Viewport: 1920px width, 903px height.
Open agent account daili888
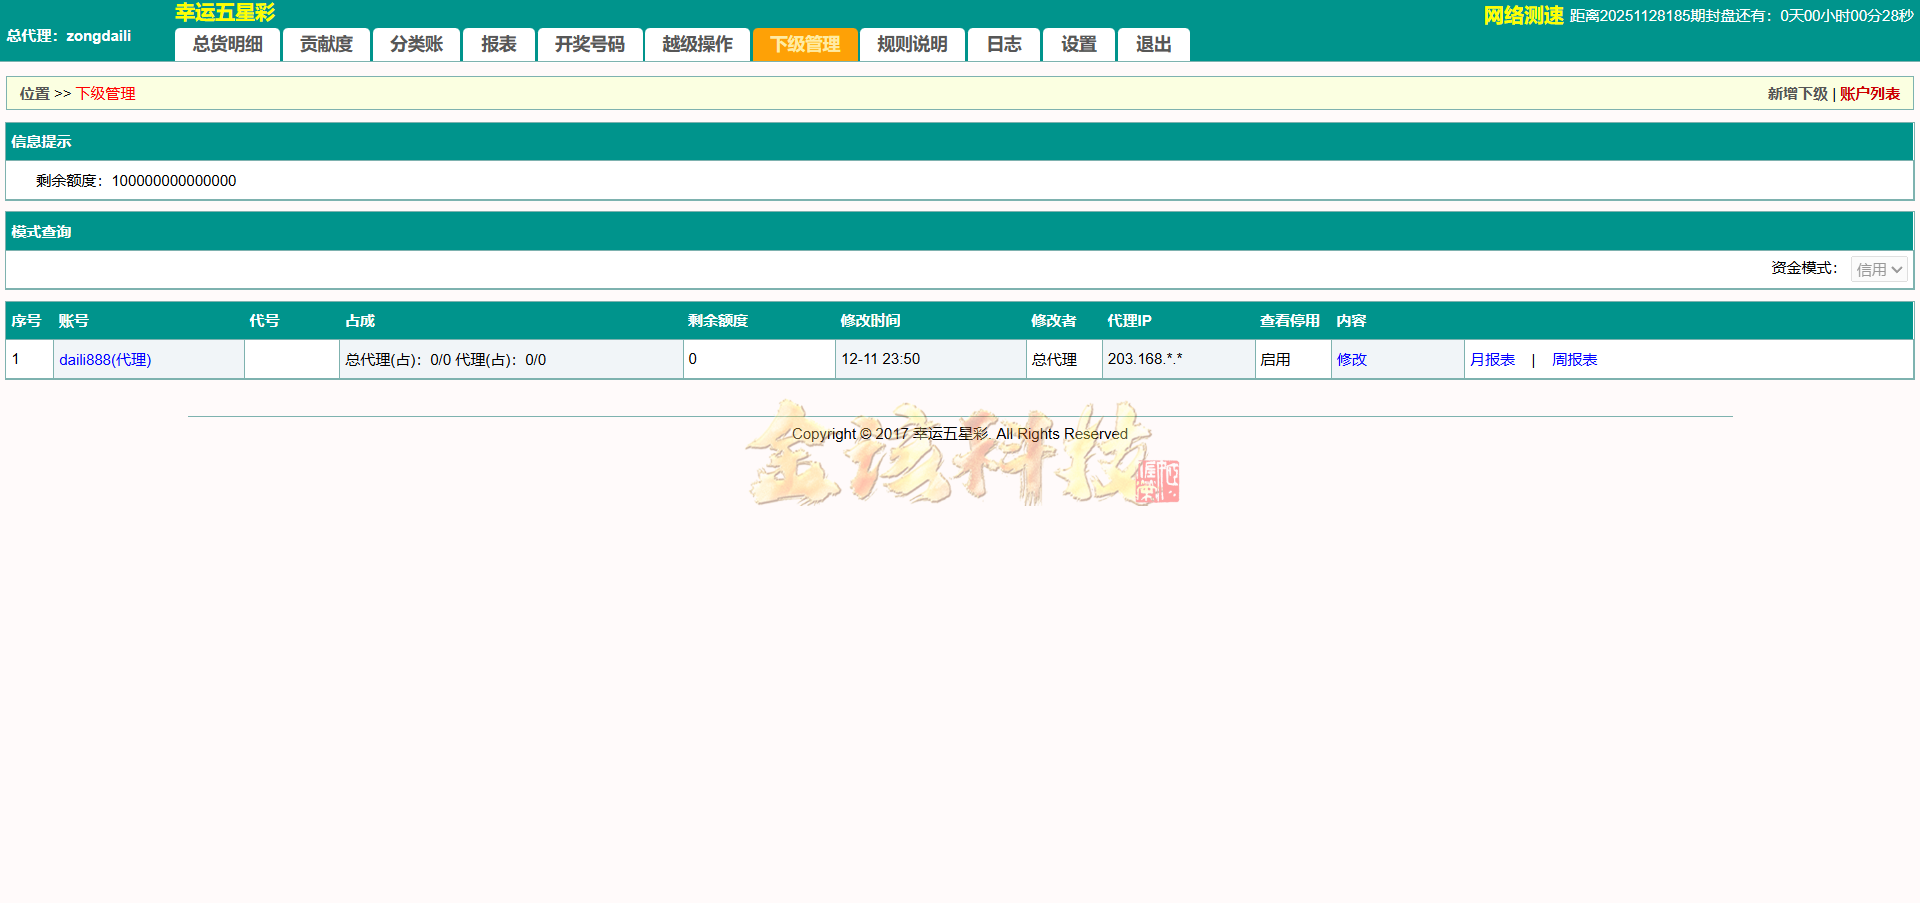pos(105,359)
